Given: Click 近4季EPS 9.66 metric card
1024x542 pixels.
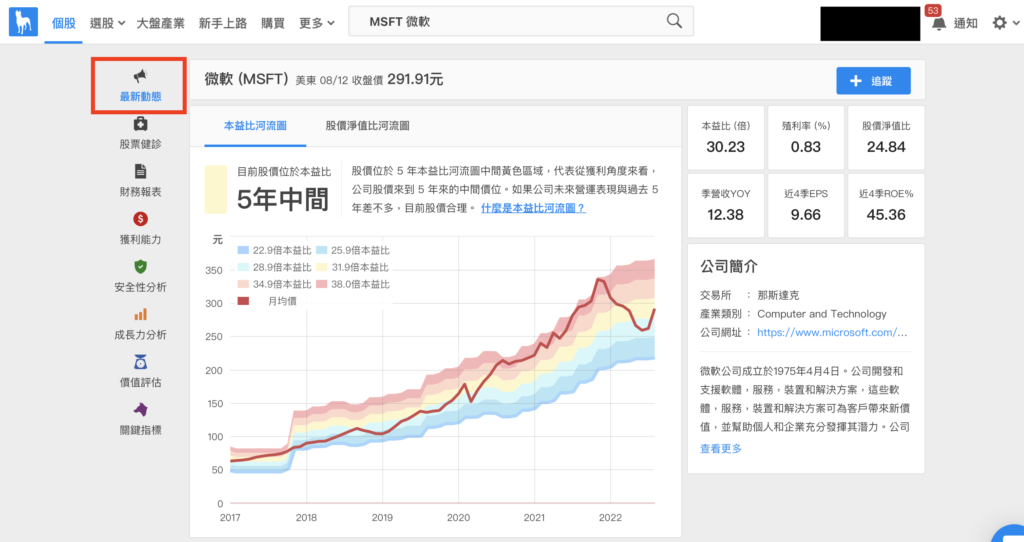Looking at the screenshot, I should pyautogui.click(x=806, y=205).
